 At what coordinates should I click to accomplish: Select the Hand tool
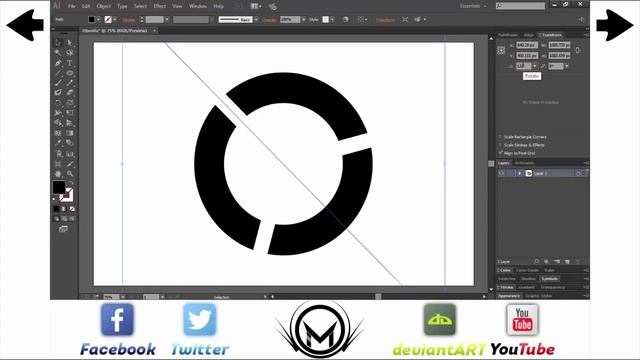coord(58,174)
